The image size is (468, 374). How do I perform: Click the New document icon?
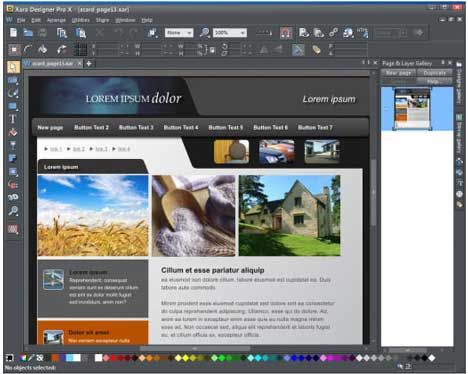tap(13, 32)
